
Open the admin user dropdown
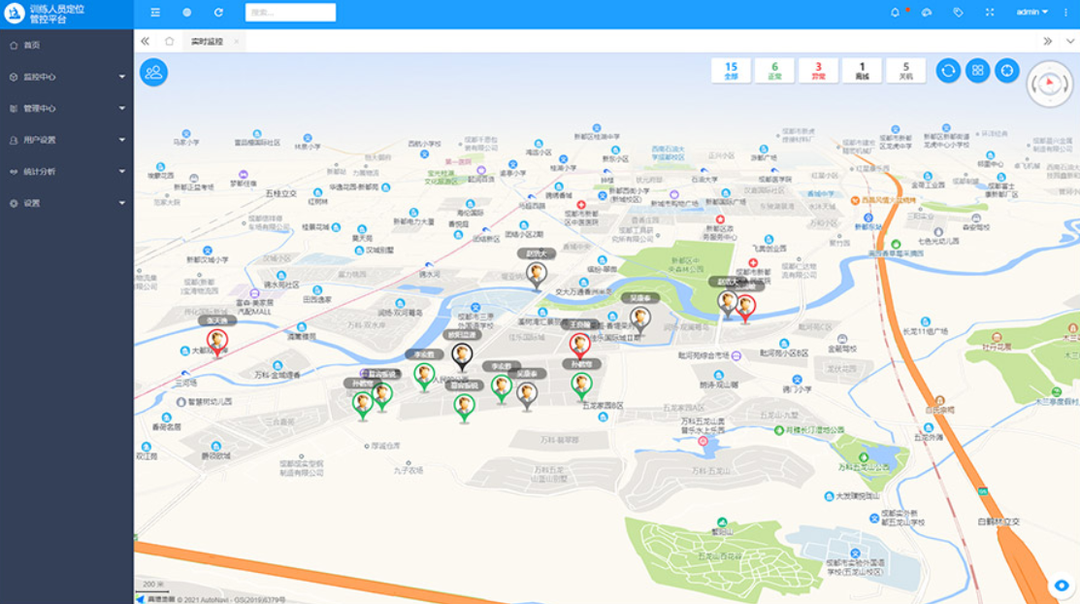1032,12
